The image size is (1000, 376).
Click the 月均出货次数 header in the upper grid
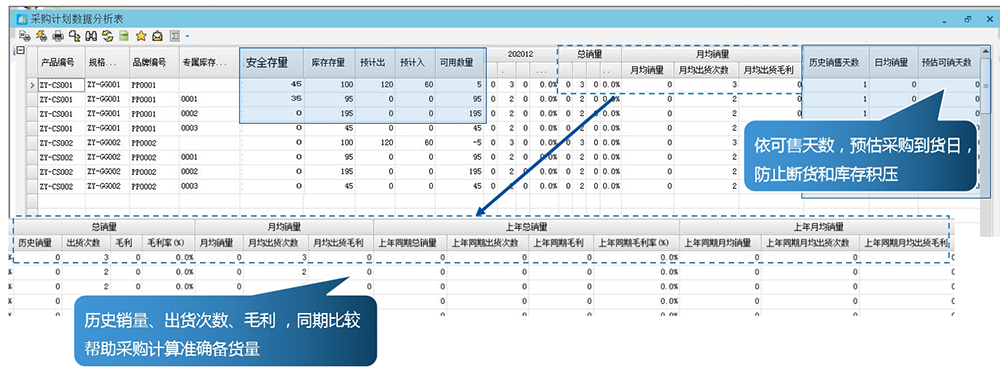[707, 69]
